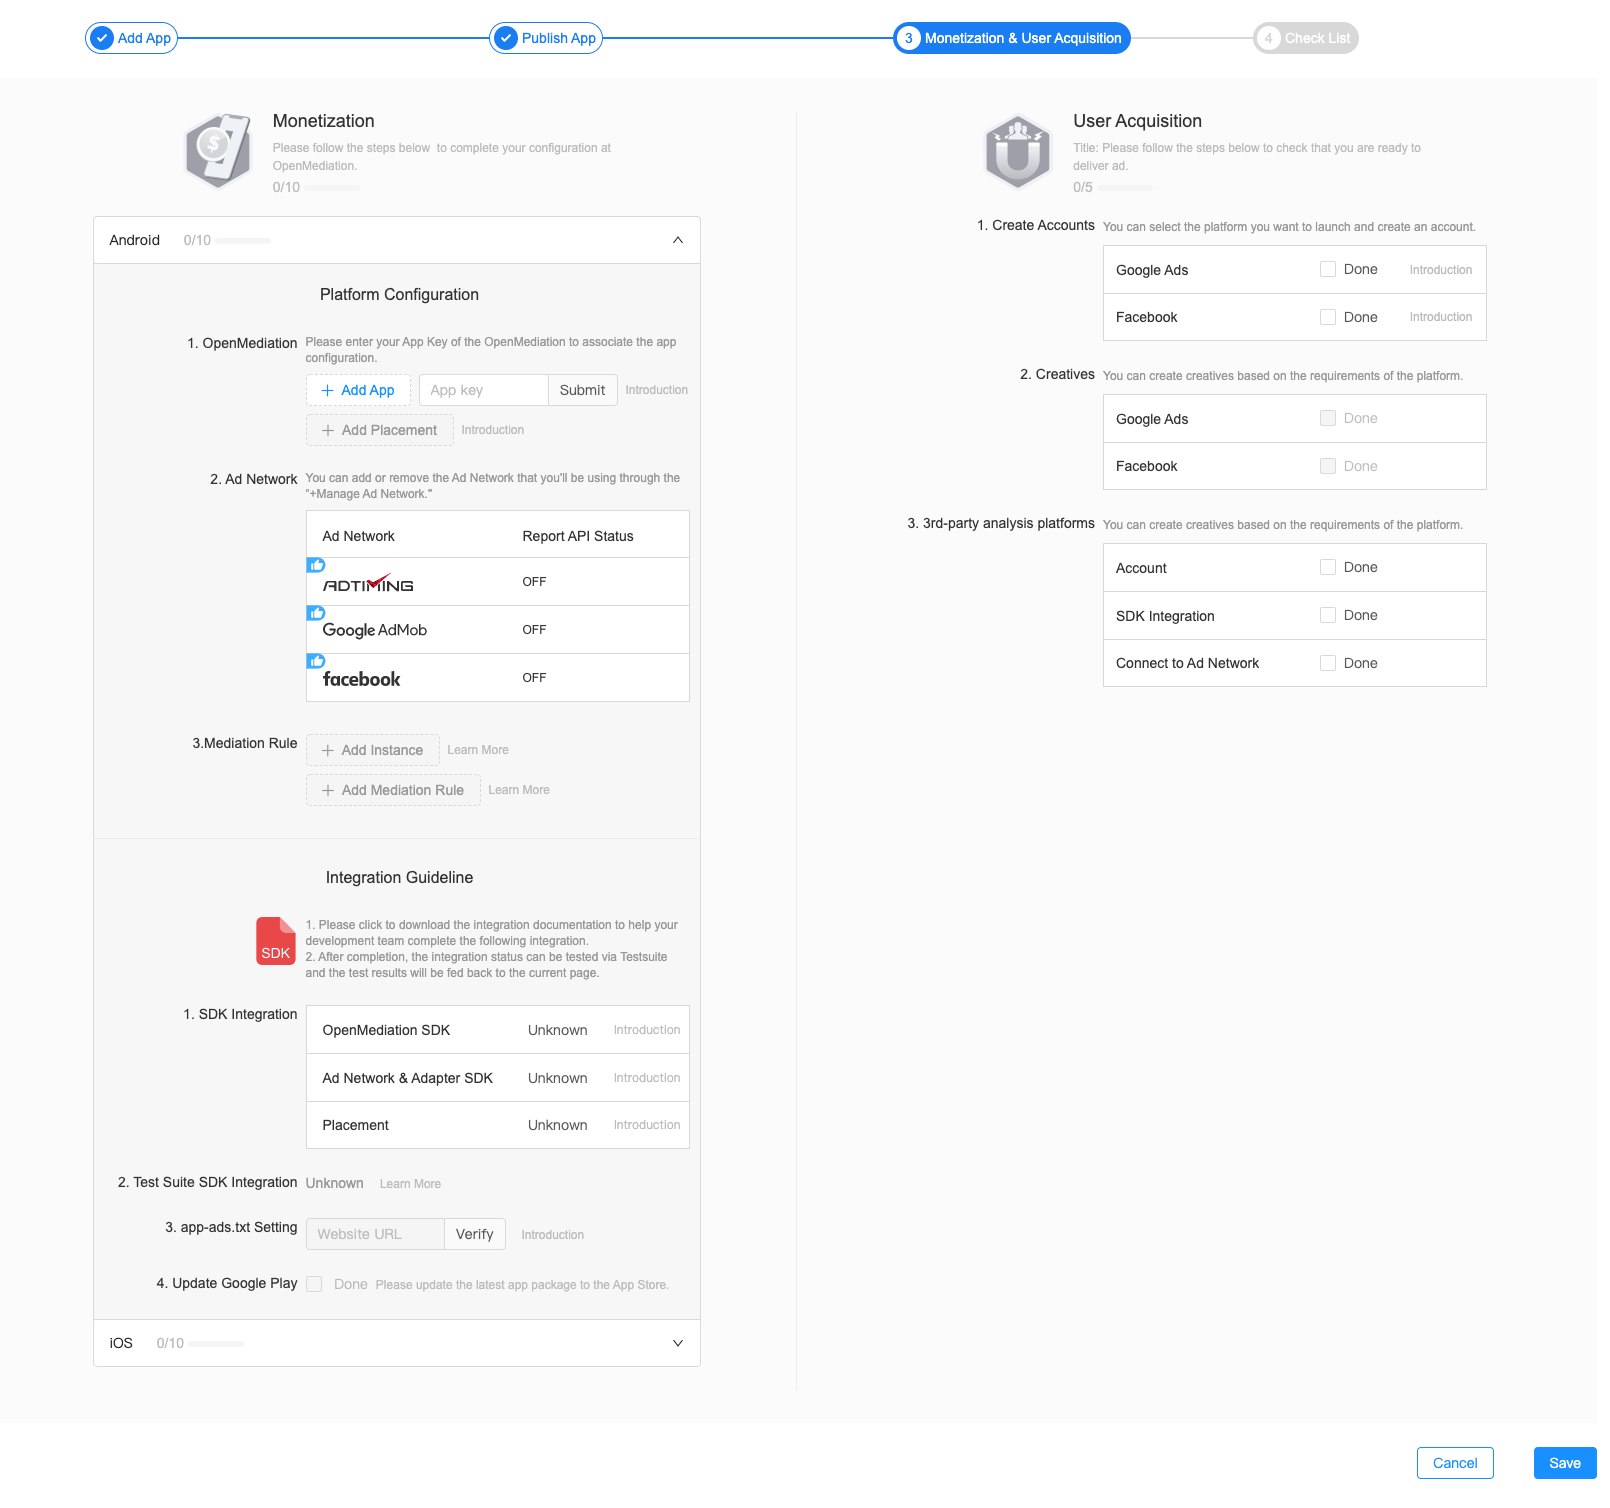
Task: Click the red SDK document icon
Action: [276, 941]
